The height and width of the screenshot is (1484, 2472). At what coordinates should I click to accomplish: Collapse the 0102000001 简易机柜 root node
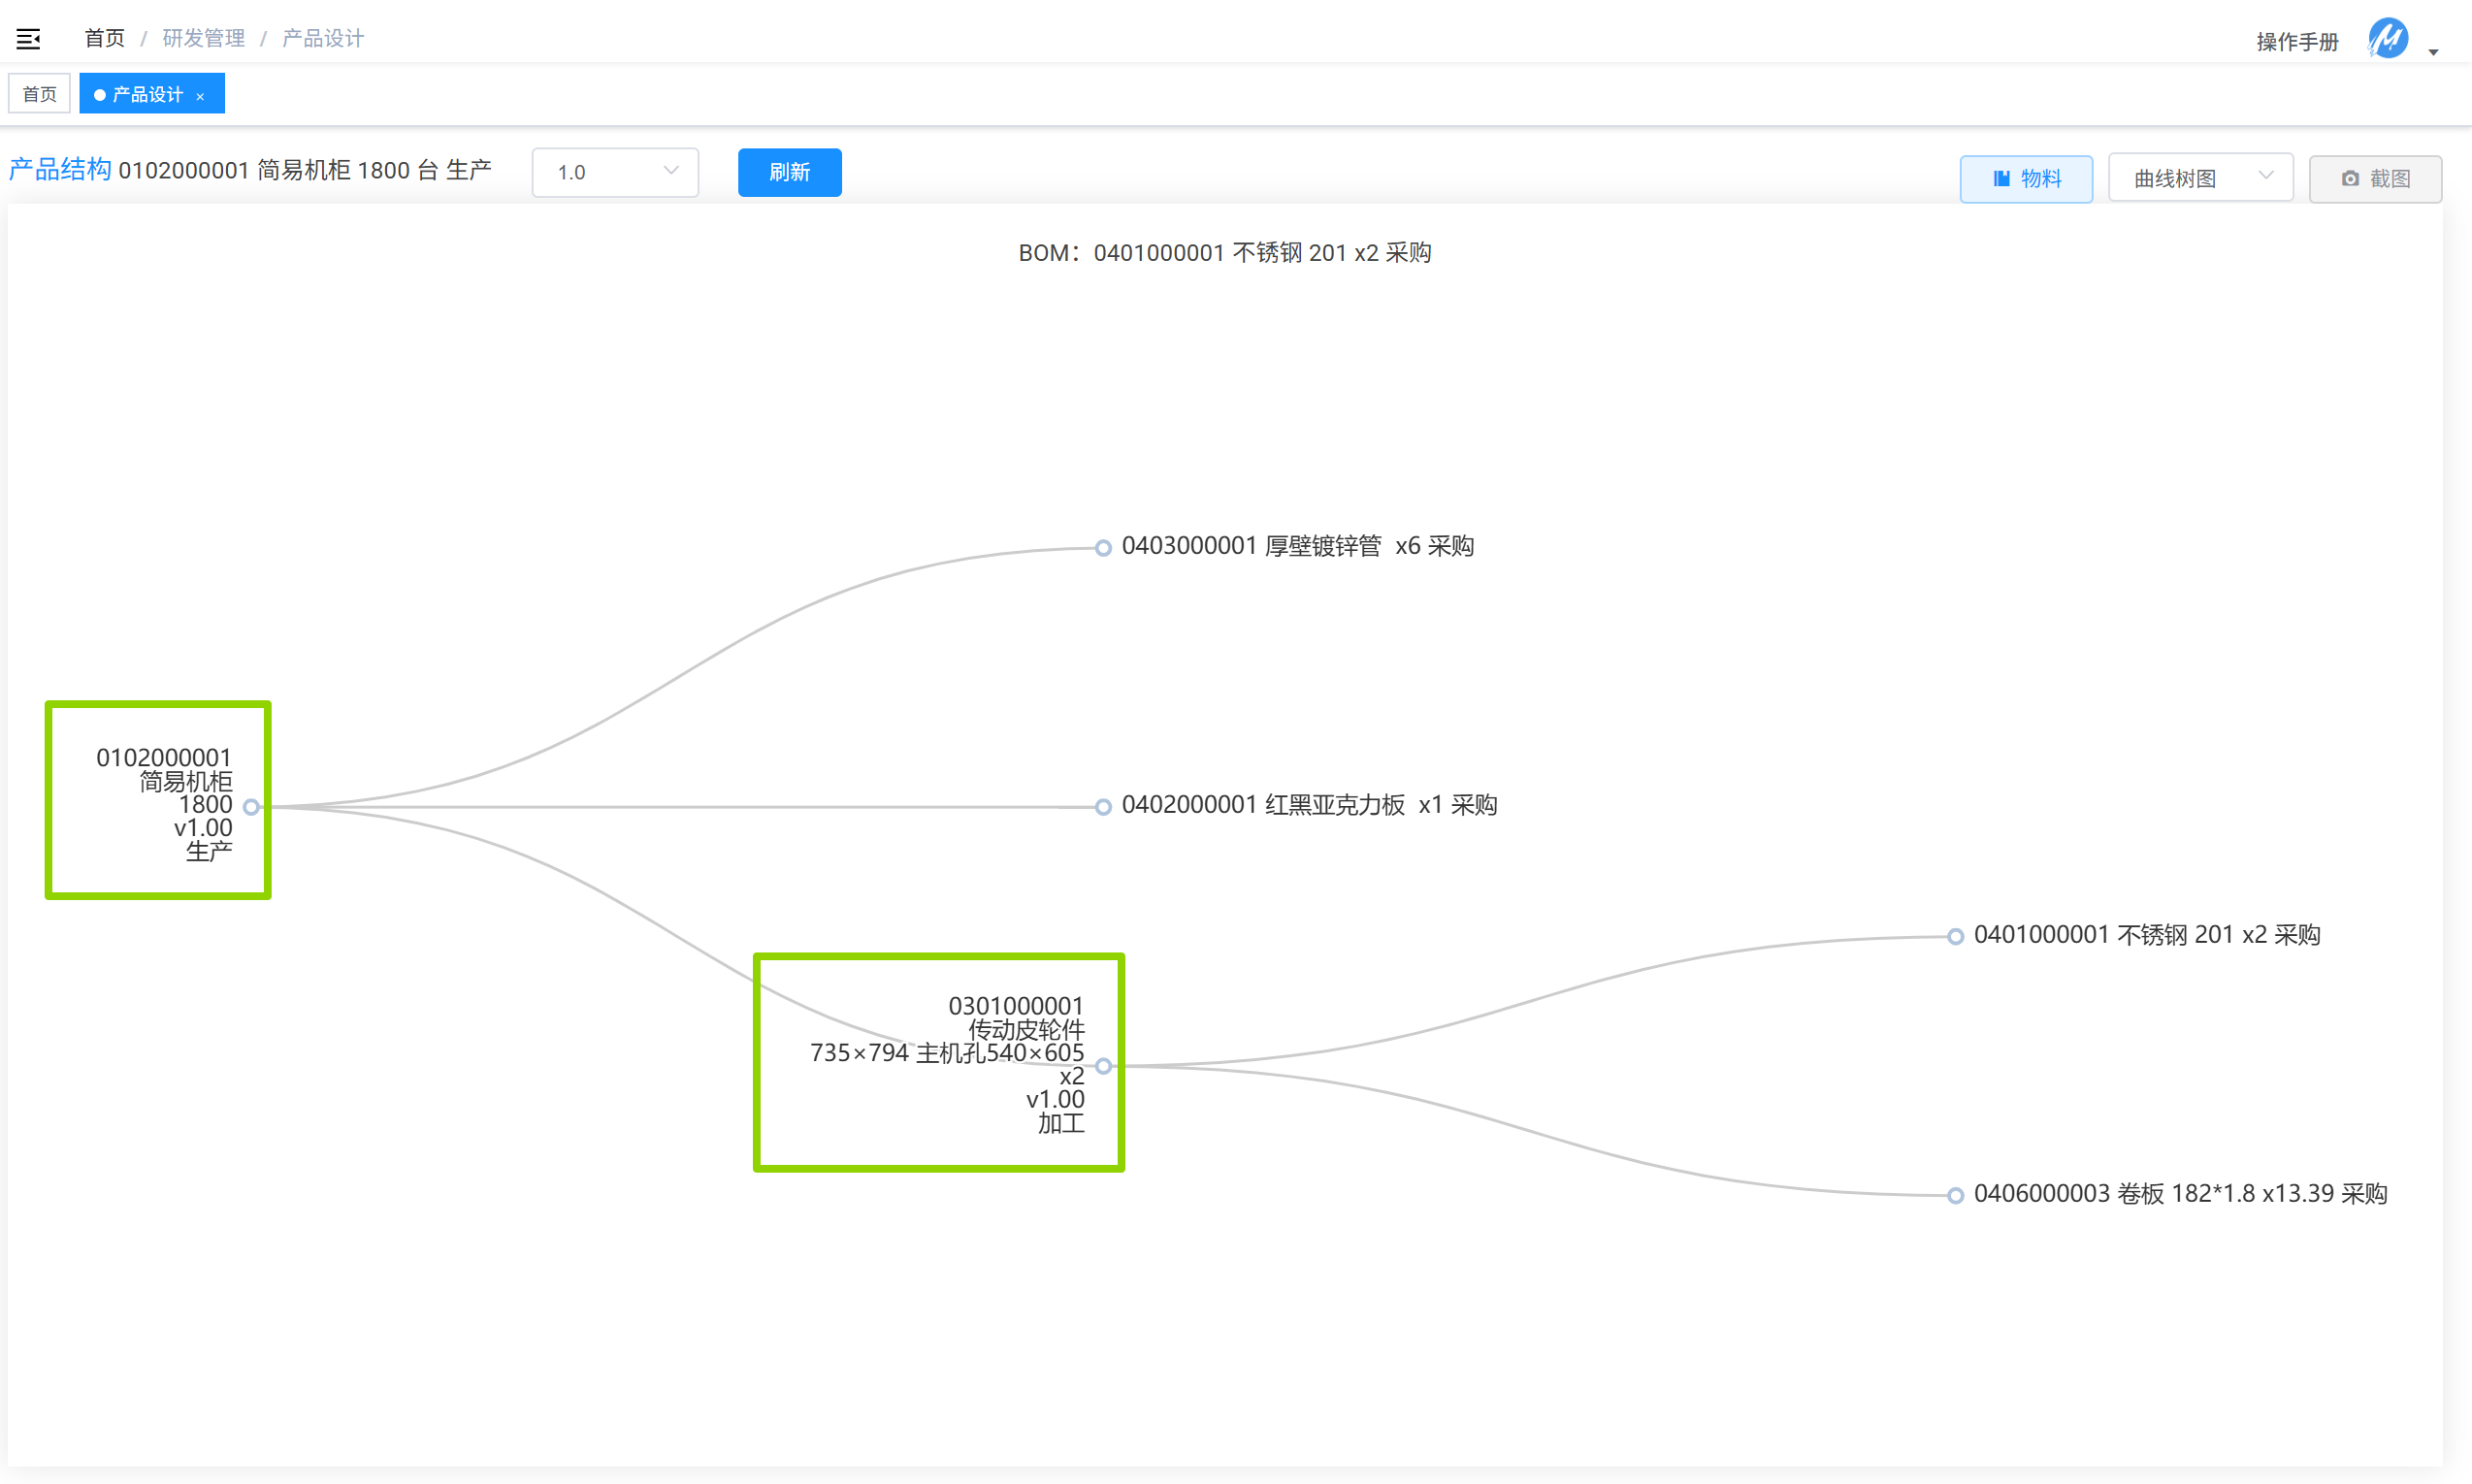(252, 806)
